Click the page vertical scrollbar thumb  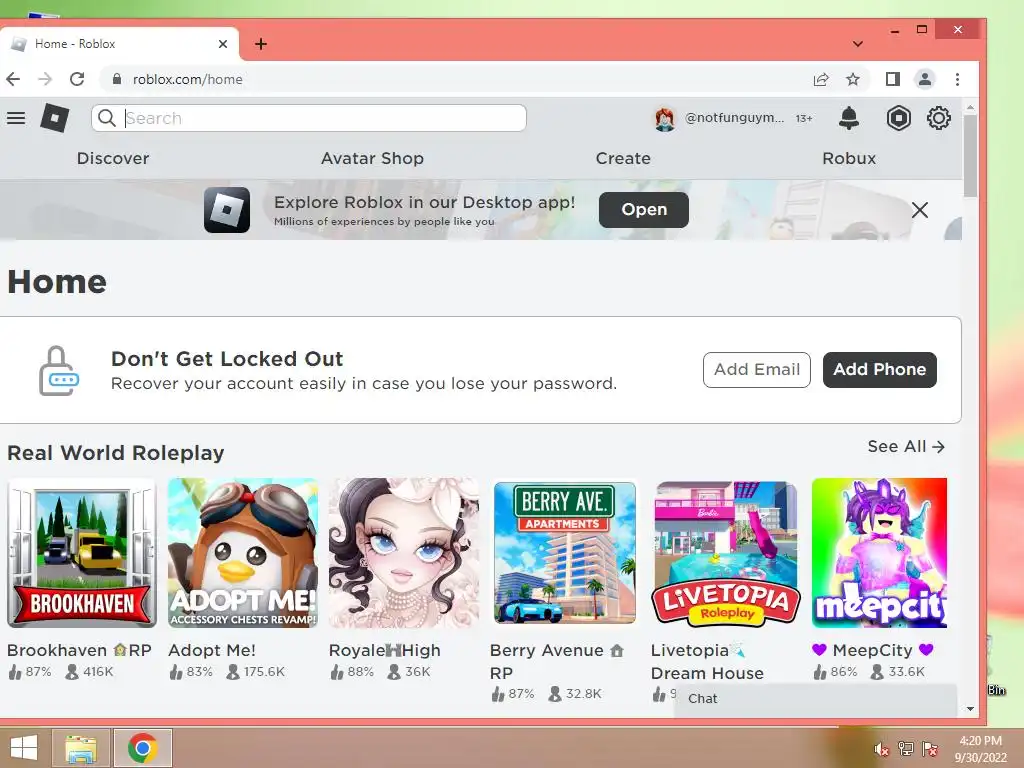tap(970, 155)
